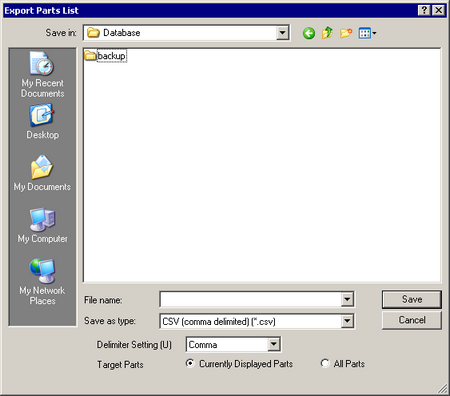Open My Recent Documents location

click(42, 74)
